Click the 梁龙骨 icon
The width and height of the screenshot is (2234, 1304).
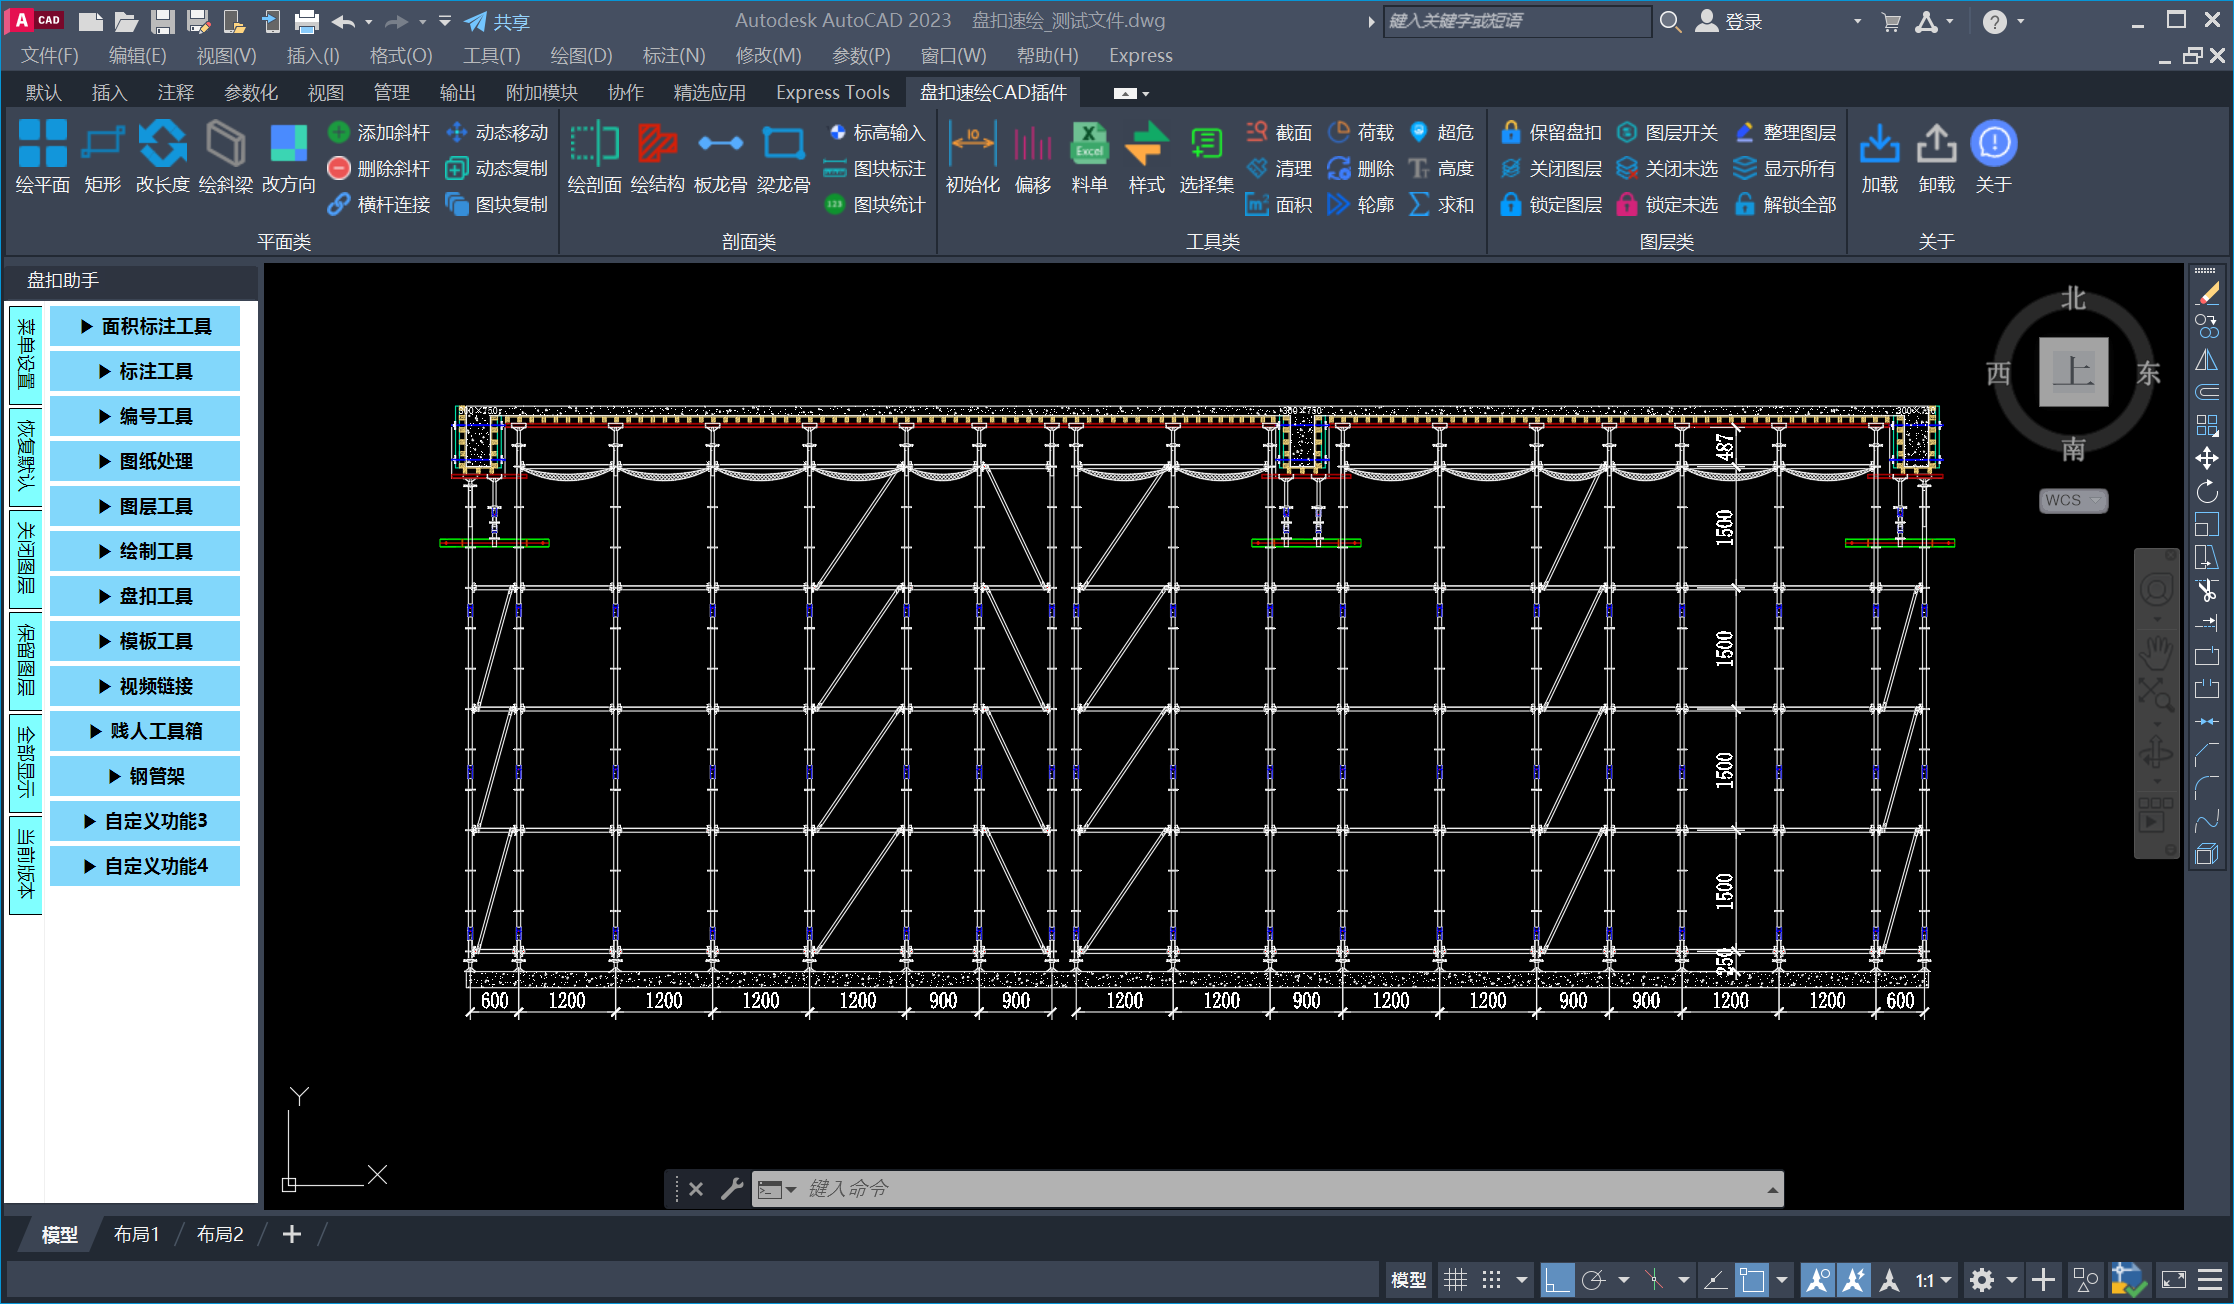pos(784,144)
